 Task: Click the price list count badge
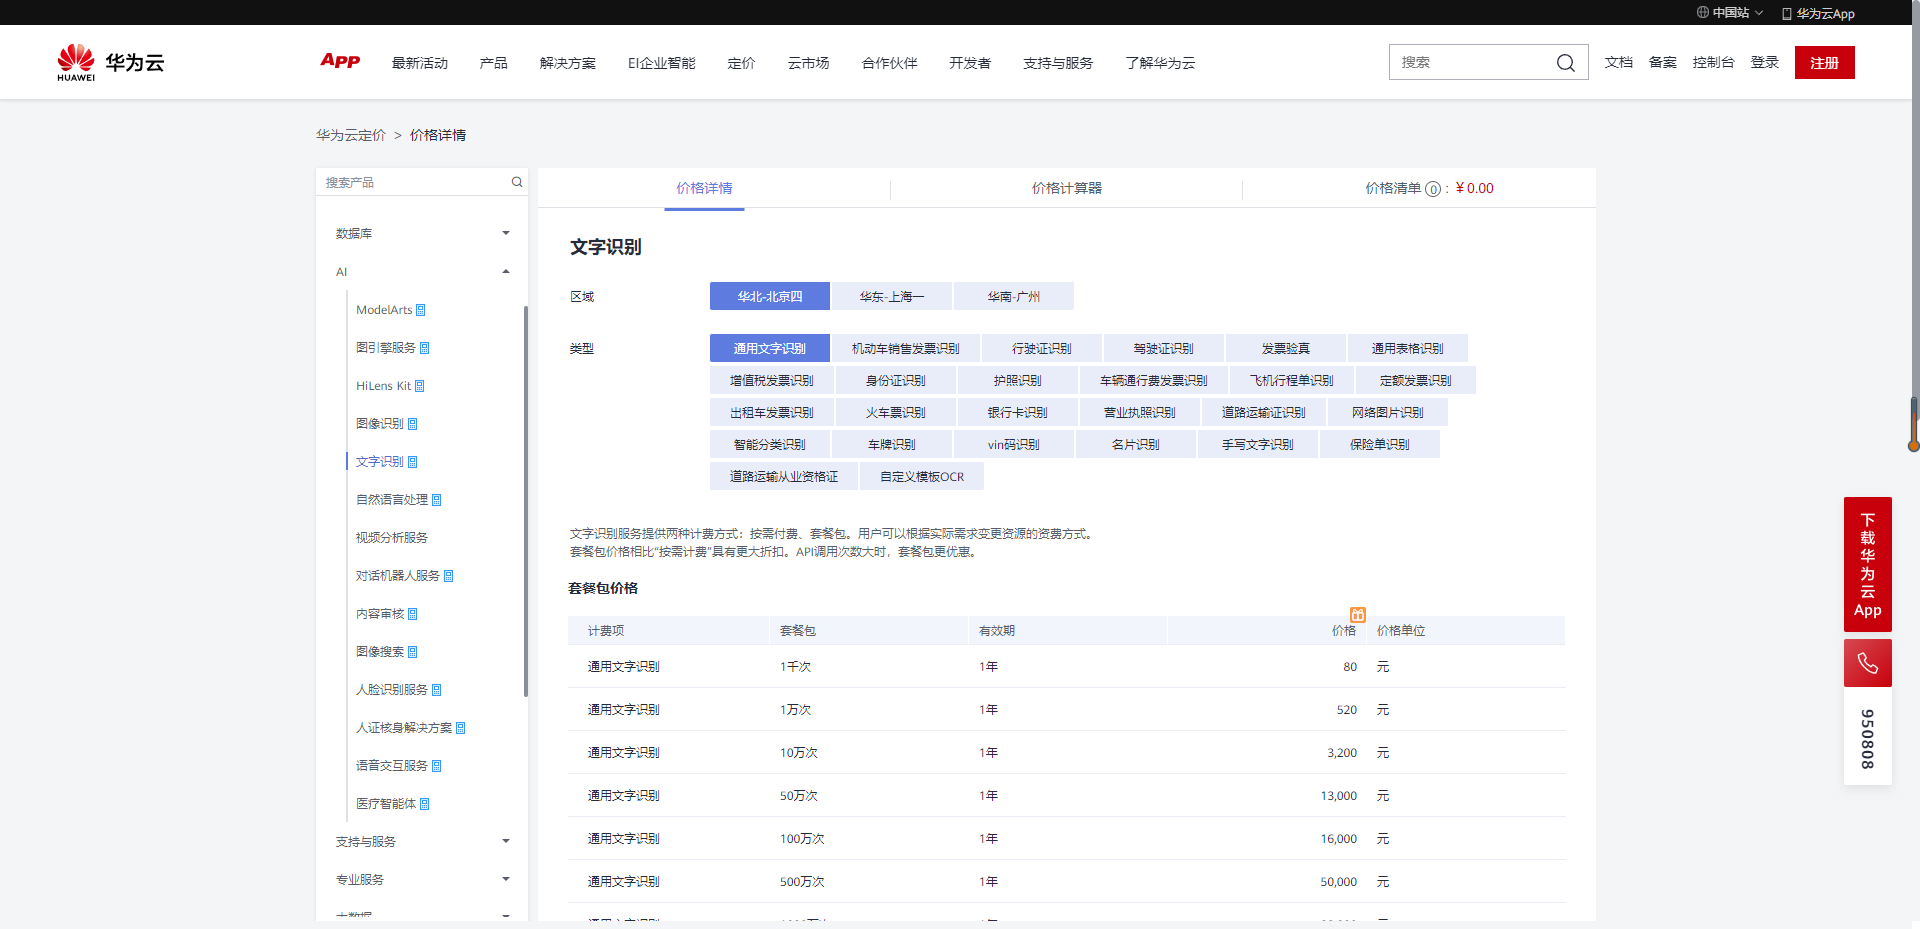(1433, 189)
